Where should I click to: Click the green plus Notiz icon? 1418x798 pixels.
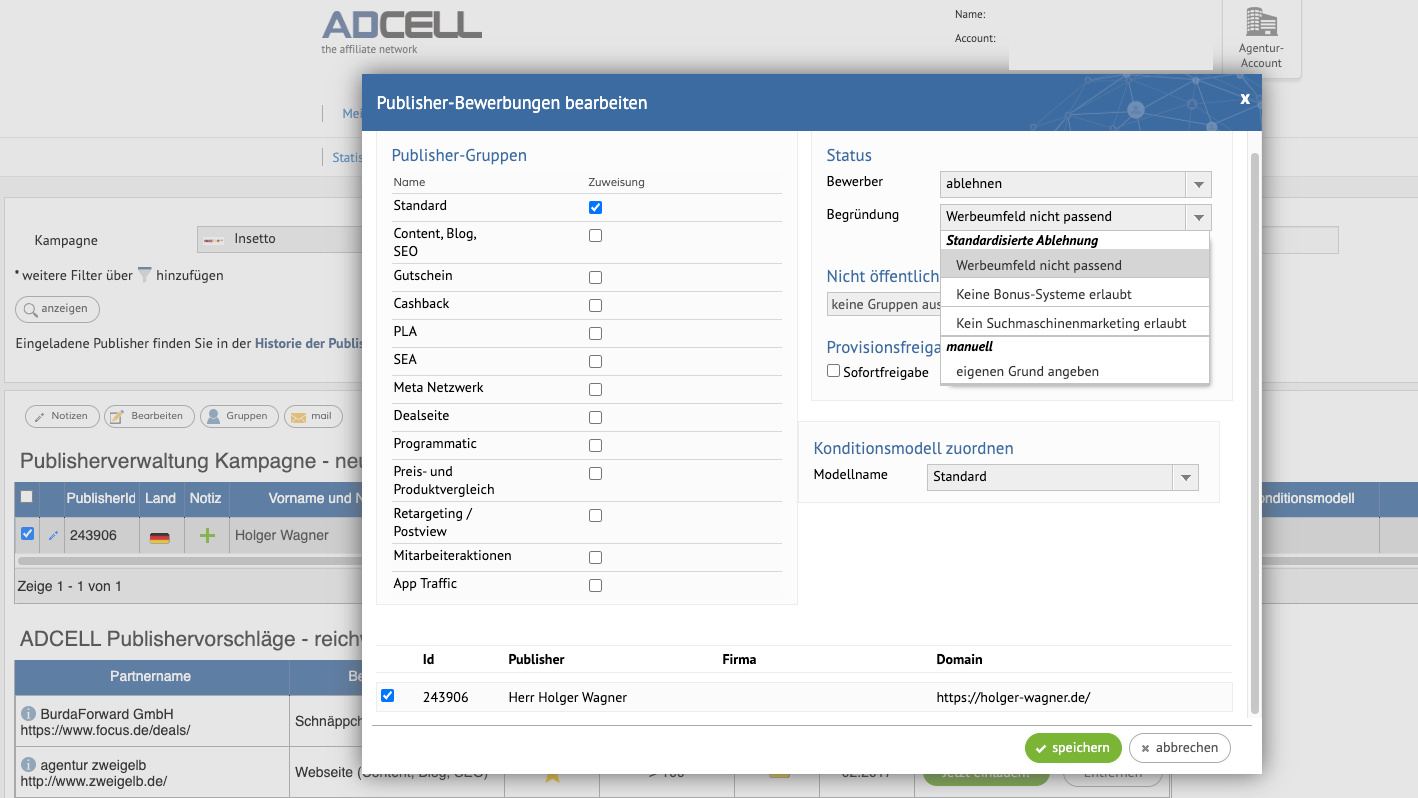(207, 535)
